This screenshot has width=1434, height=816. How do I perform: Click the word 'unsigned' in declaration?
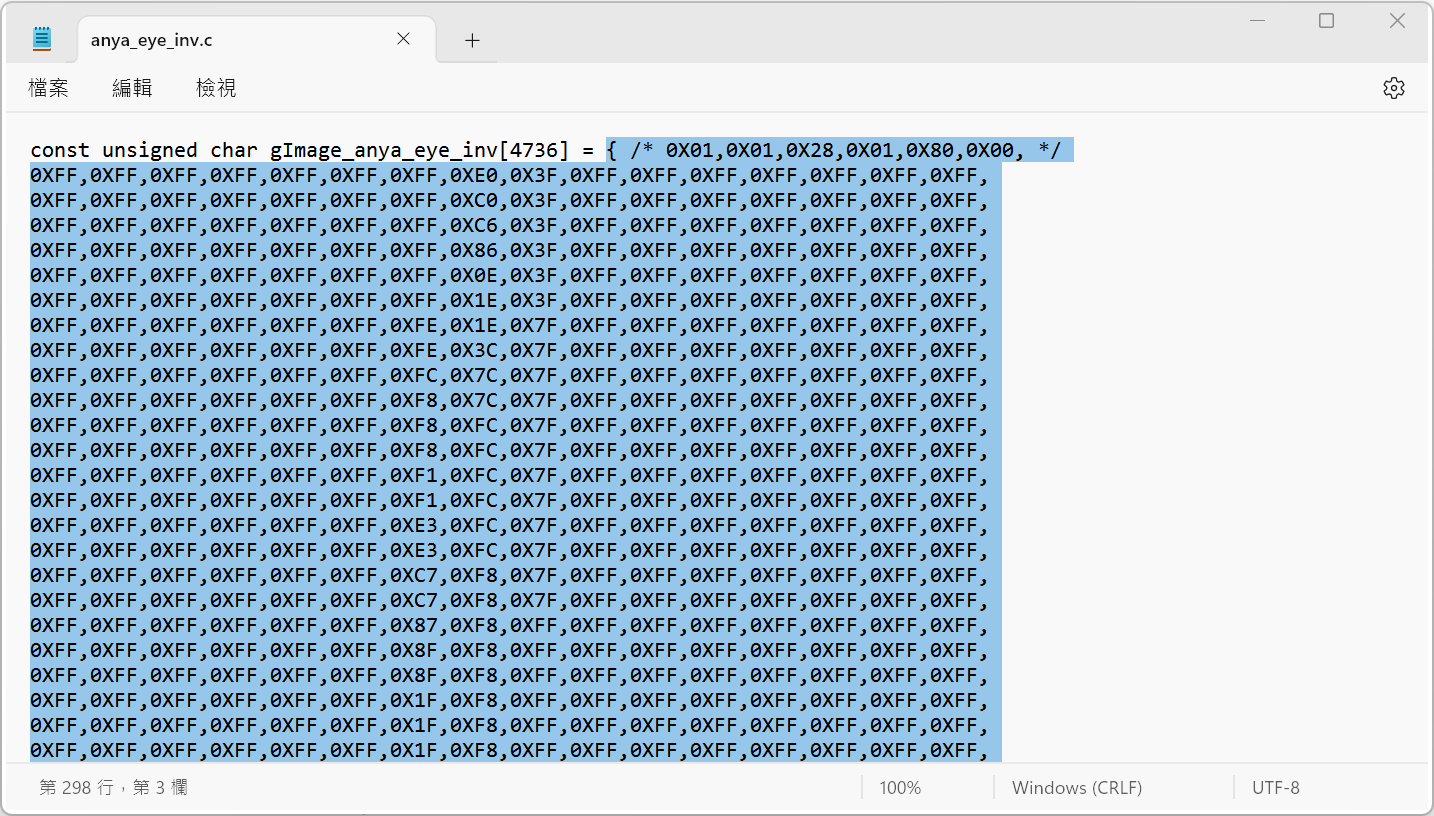pos(150,150)
